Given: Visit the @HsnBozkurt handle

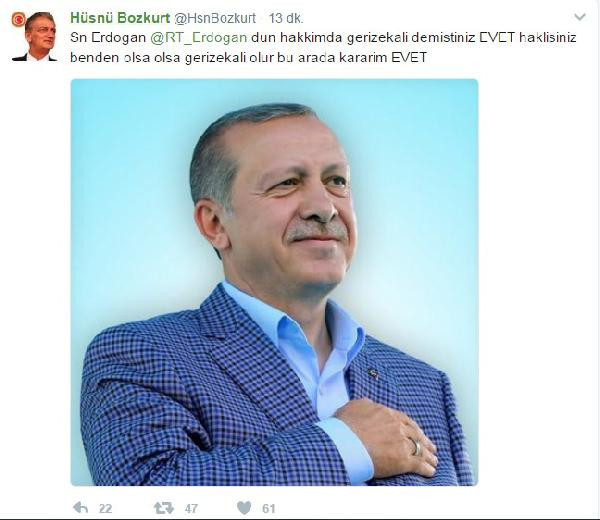Looking at the screenshot, I should [x=215, y=18].
